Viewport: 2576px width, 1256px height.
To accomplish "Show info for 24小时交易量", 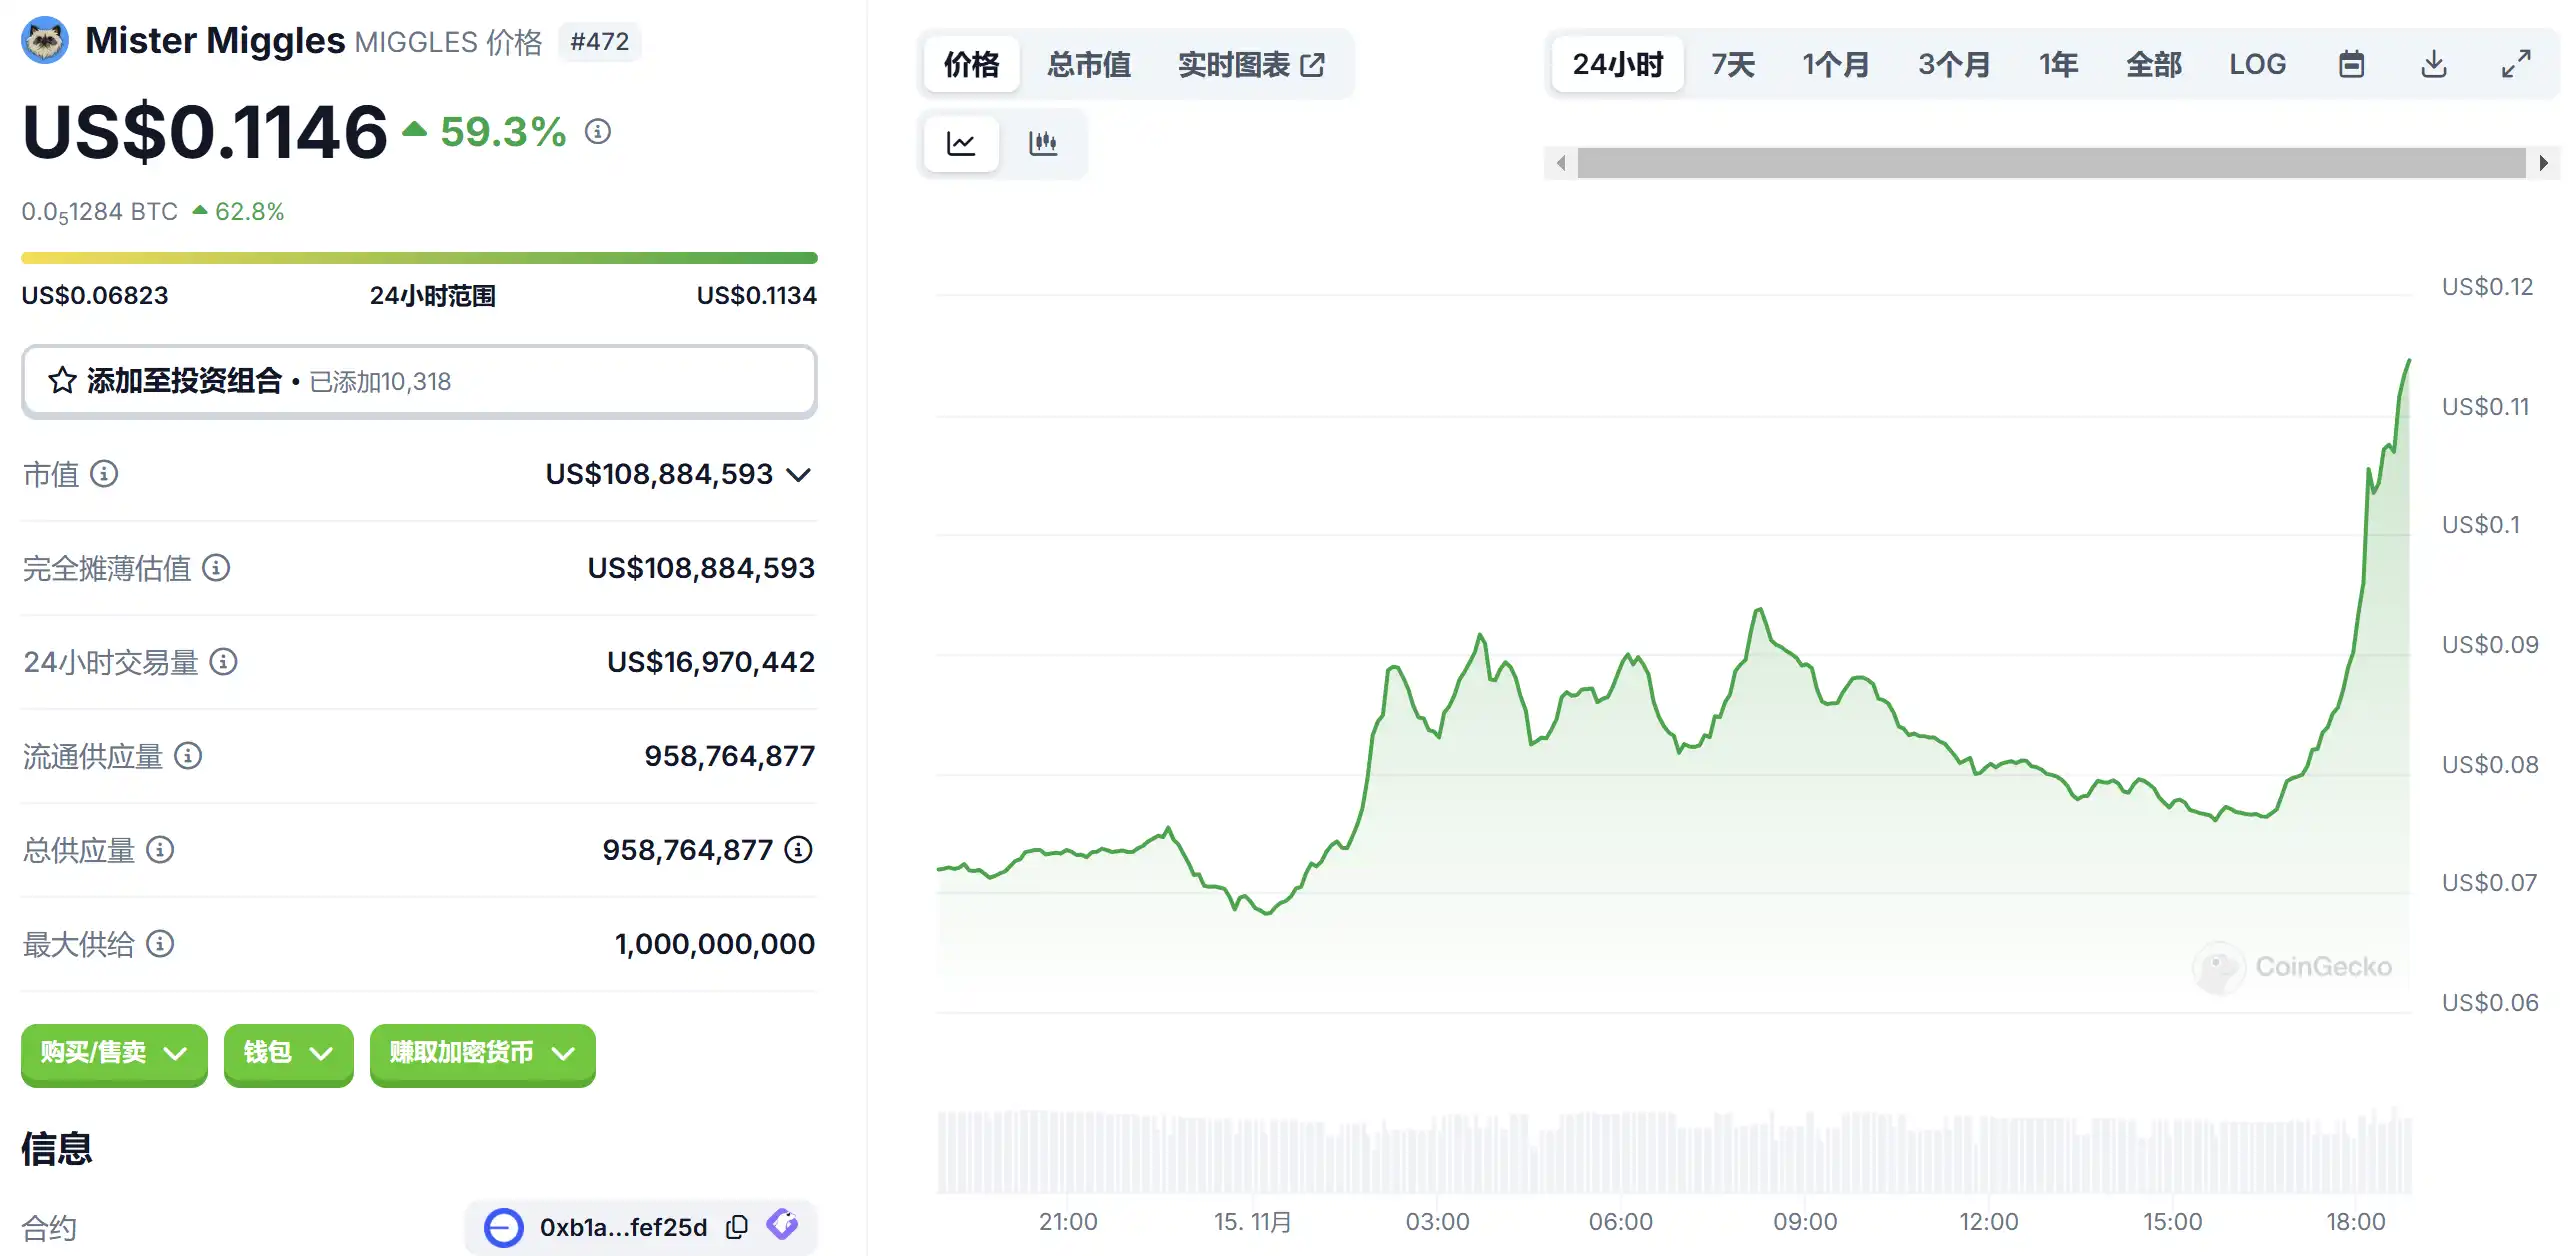I will click(x=224, y=661).
